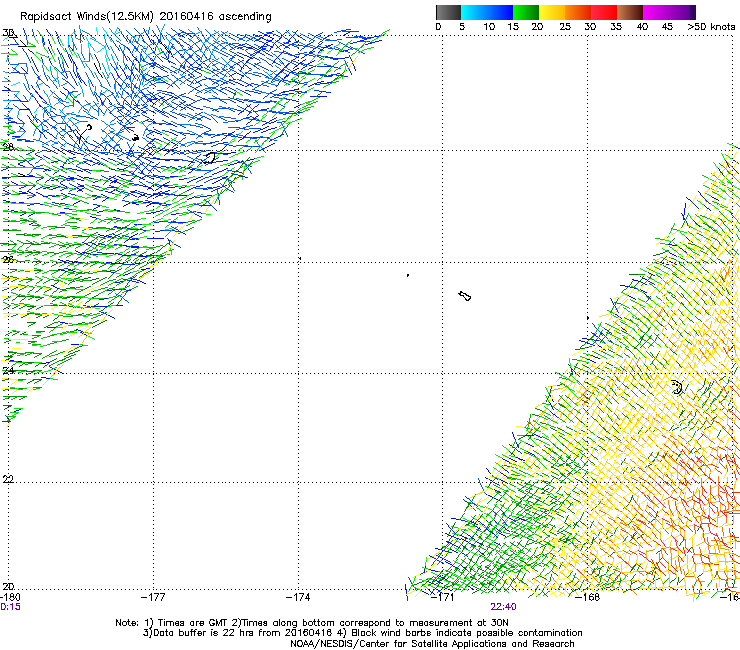Click the latitude label '24' on left axis

coord(8,371)
